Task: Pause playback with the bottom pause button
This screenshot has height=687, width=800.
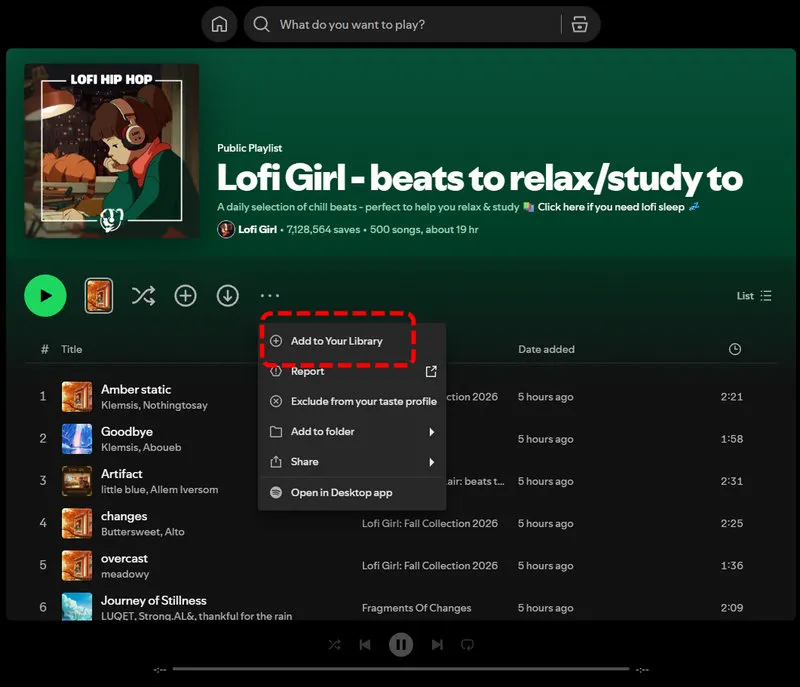Action: pos(401,645)
